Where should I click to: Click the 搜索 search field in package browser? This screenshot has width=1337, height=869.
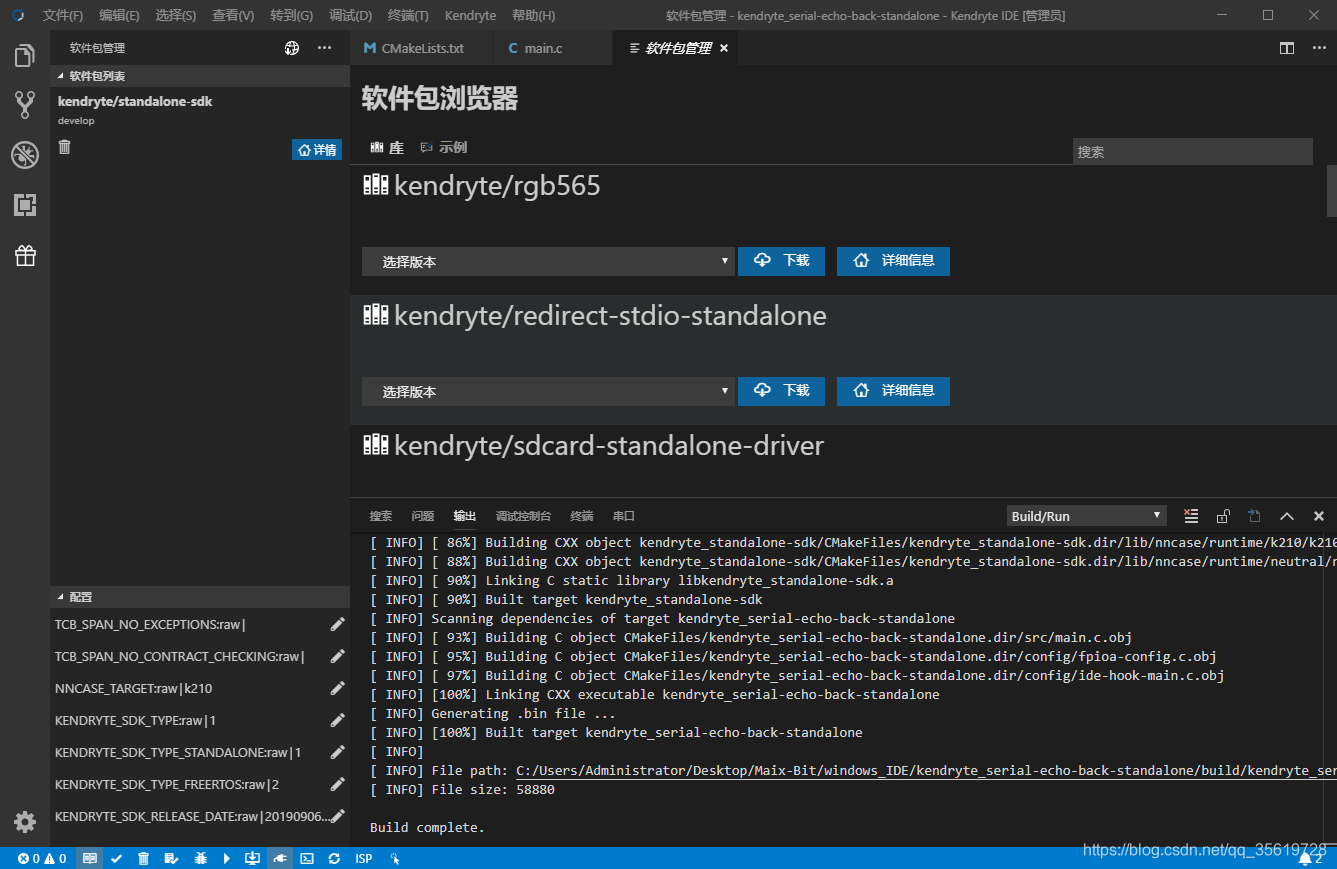1192,152
